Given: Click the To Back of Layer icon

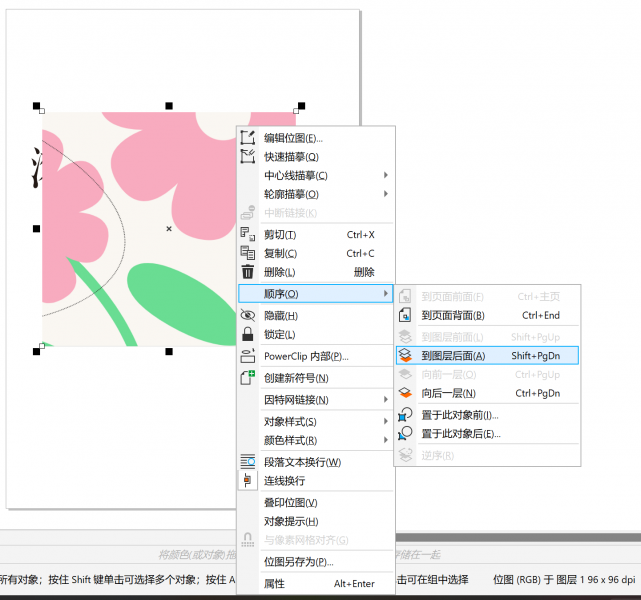Looking at the screenshot, I should pyautogui.click(x=405, y=356).
